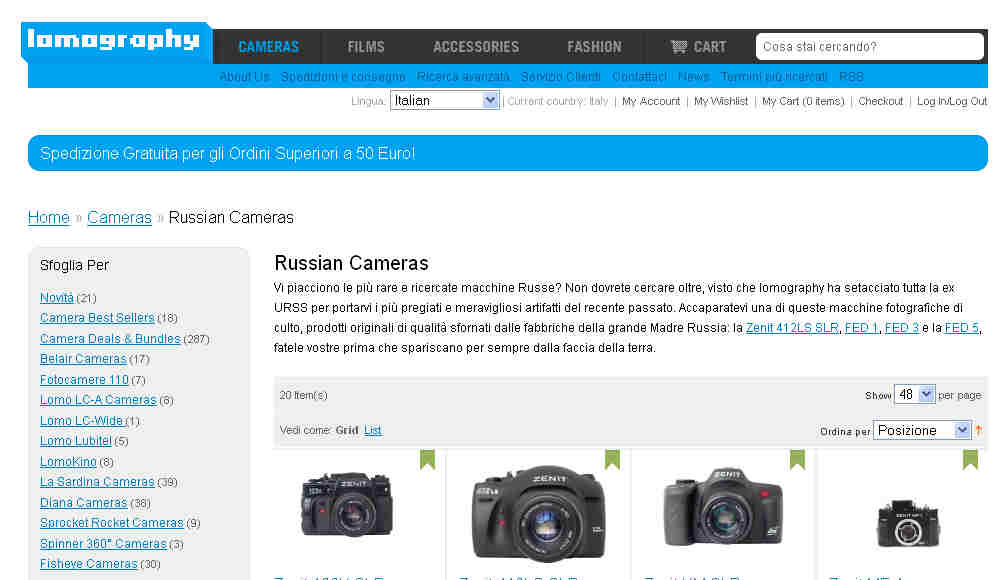This screenshot has height=580, width=994.
Task: Click second large Zenit camera thumbnail
Action: [539, 512]
